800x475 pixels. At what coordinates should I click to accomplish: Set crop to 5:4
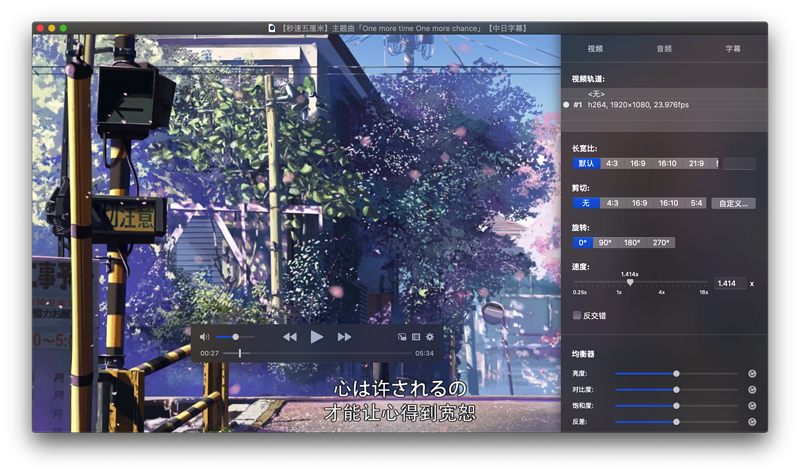pyautogui.click(x=696, y=203)
